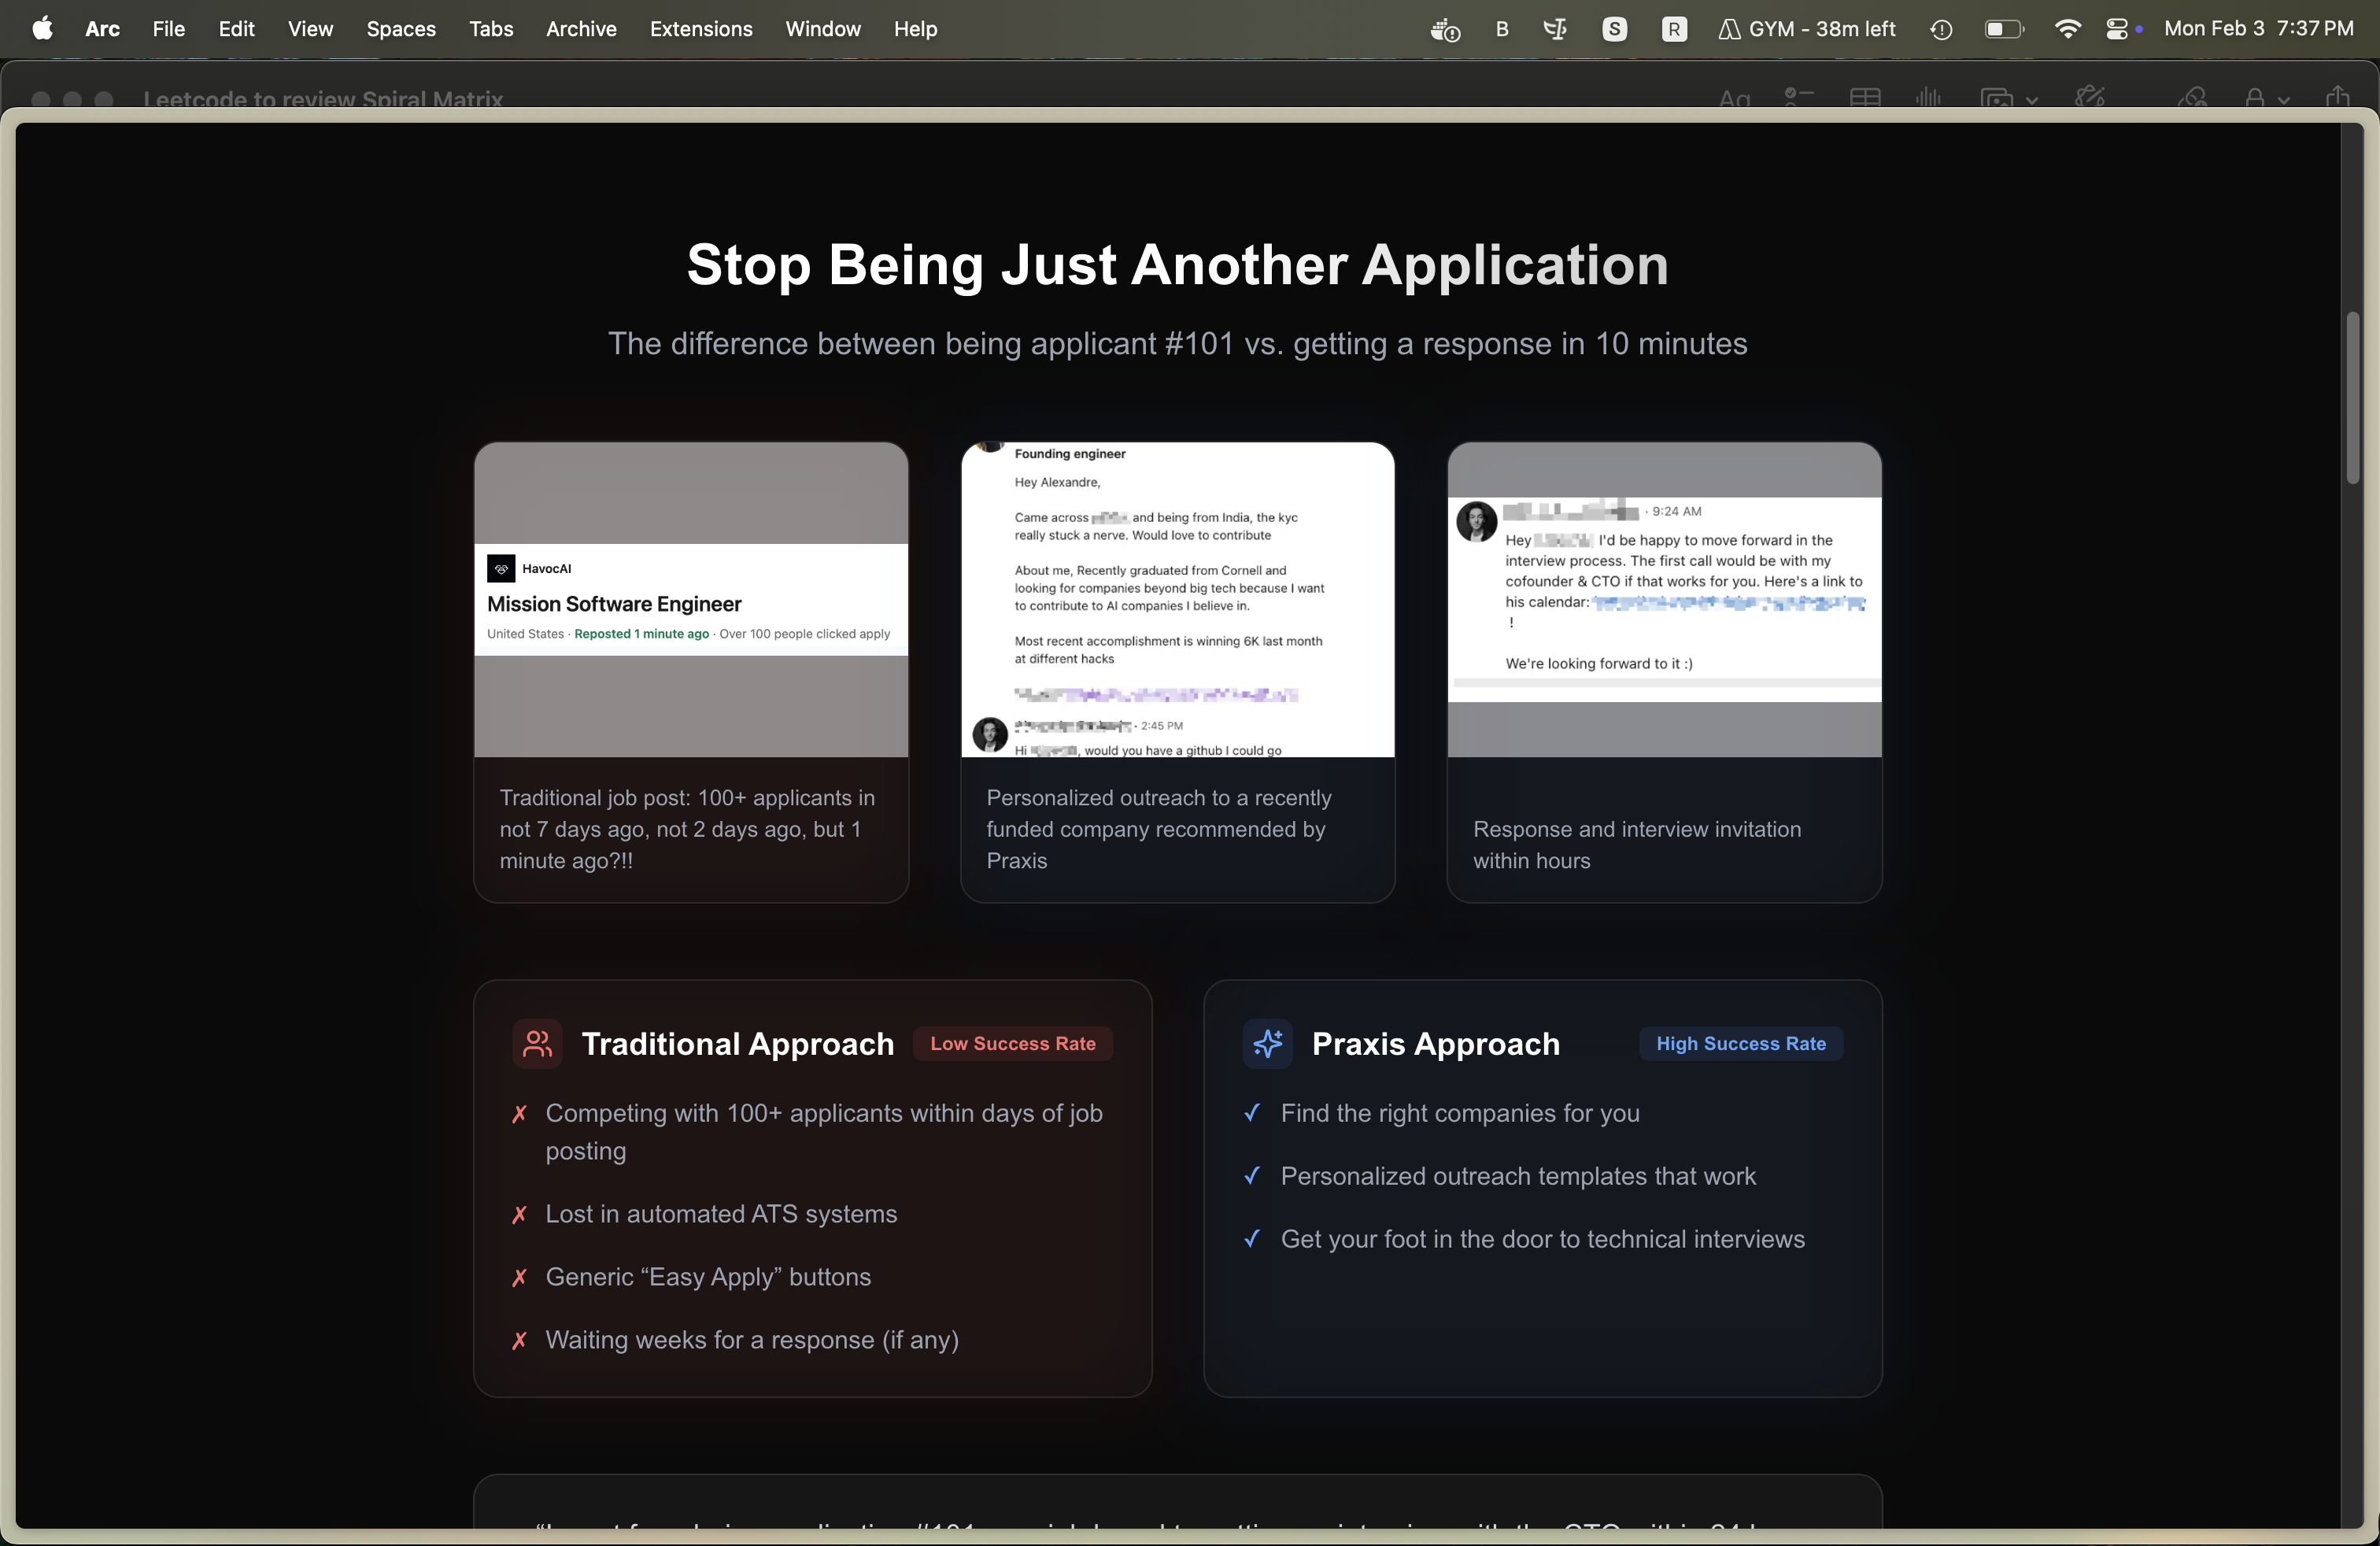Screen dimensions: 2380x1546
Task: Click Personalized outreach templates that work
Action: (1518, 1175)
